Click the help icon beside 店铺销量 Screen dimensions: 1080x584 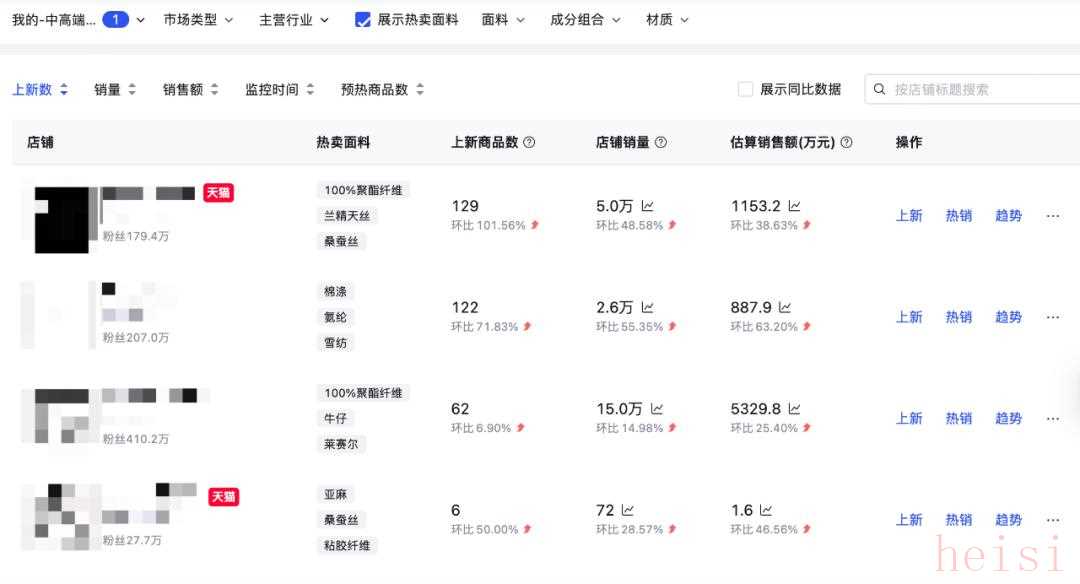661,142
